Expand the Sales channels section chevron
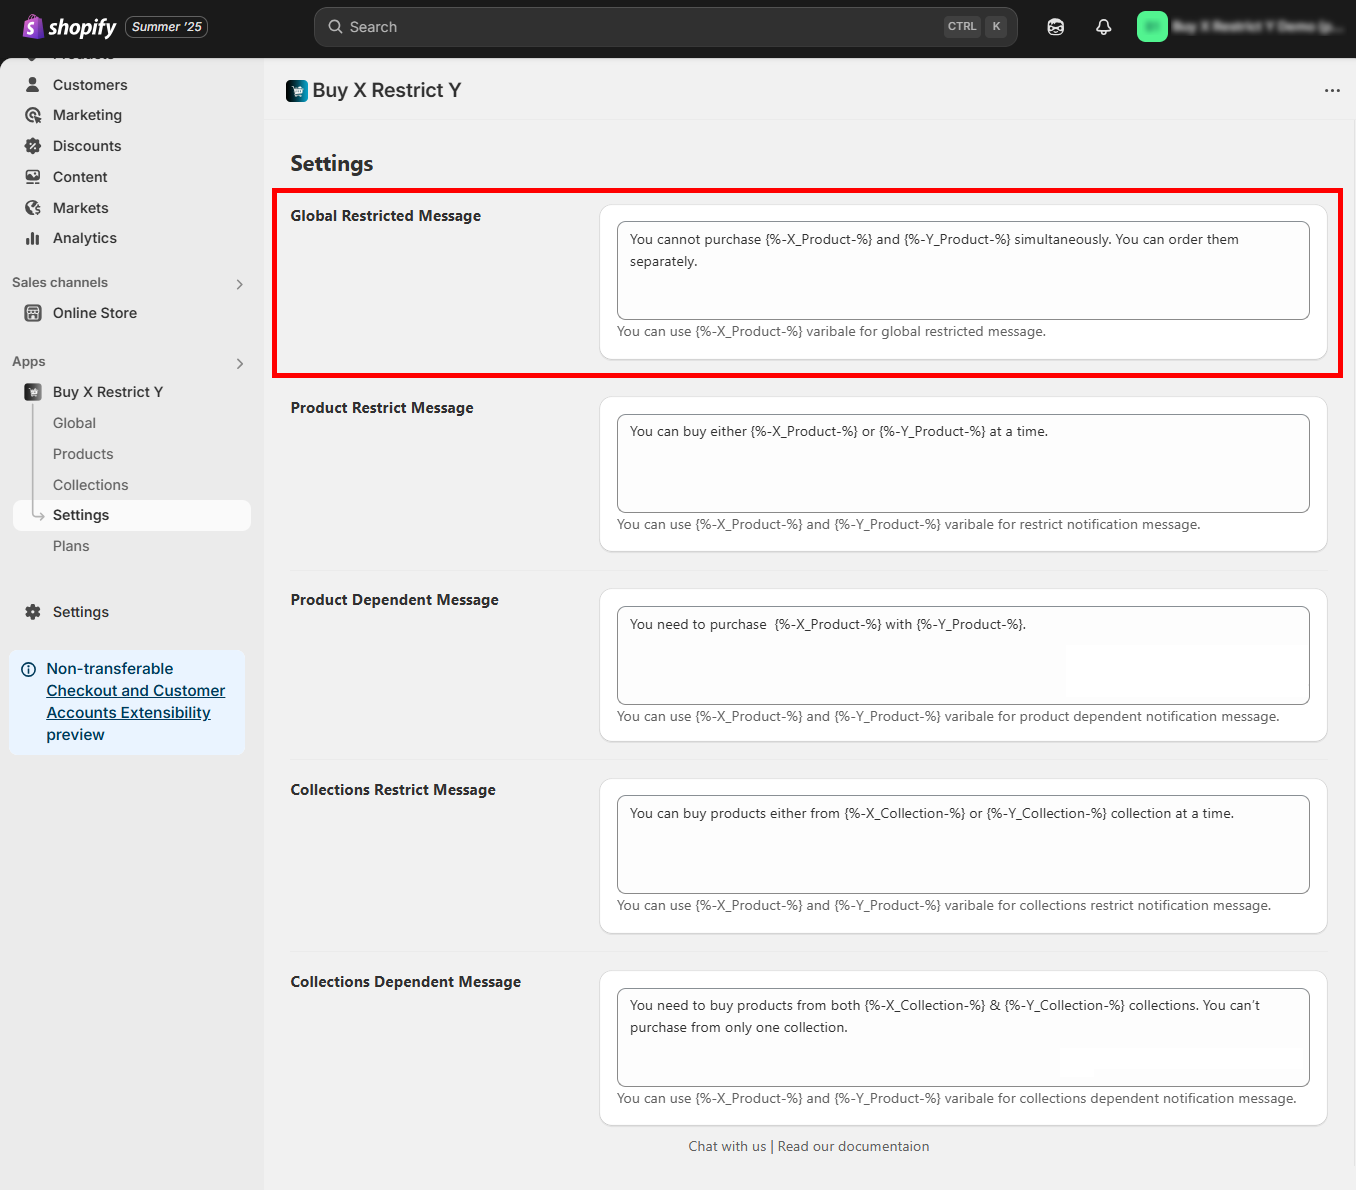The image size is (1356, 1190). click(x=239, y=284)
